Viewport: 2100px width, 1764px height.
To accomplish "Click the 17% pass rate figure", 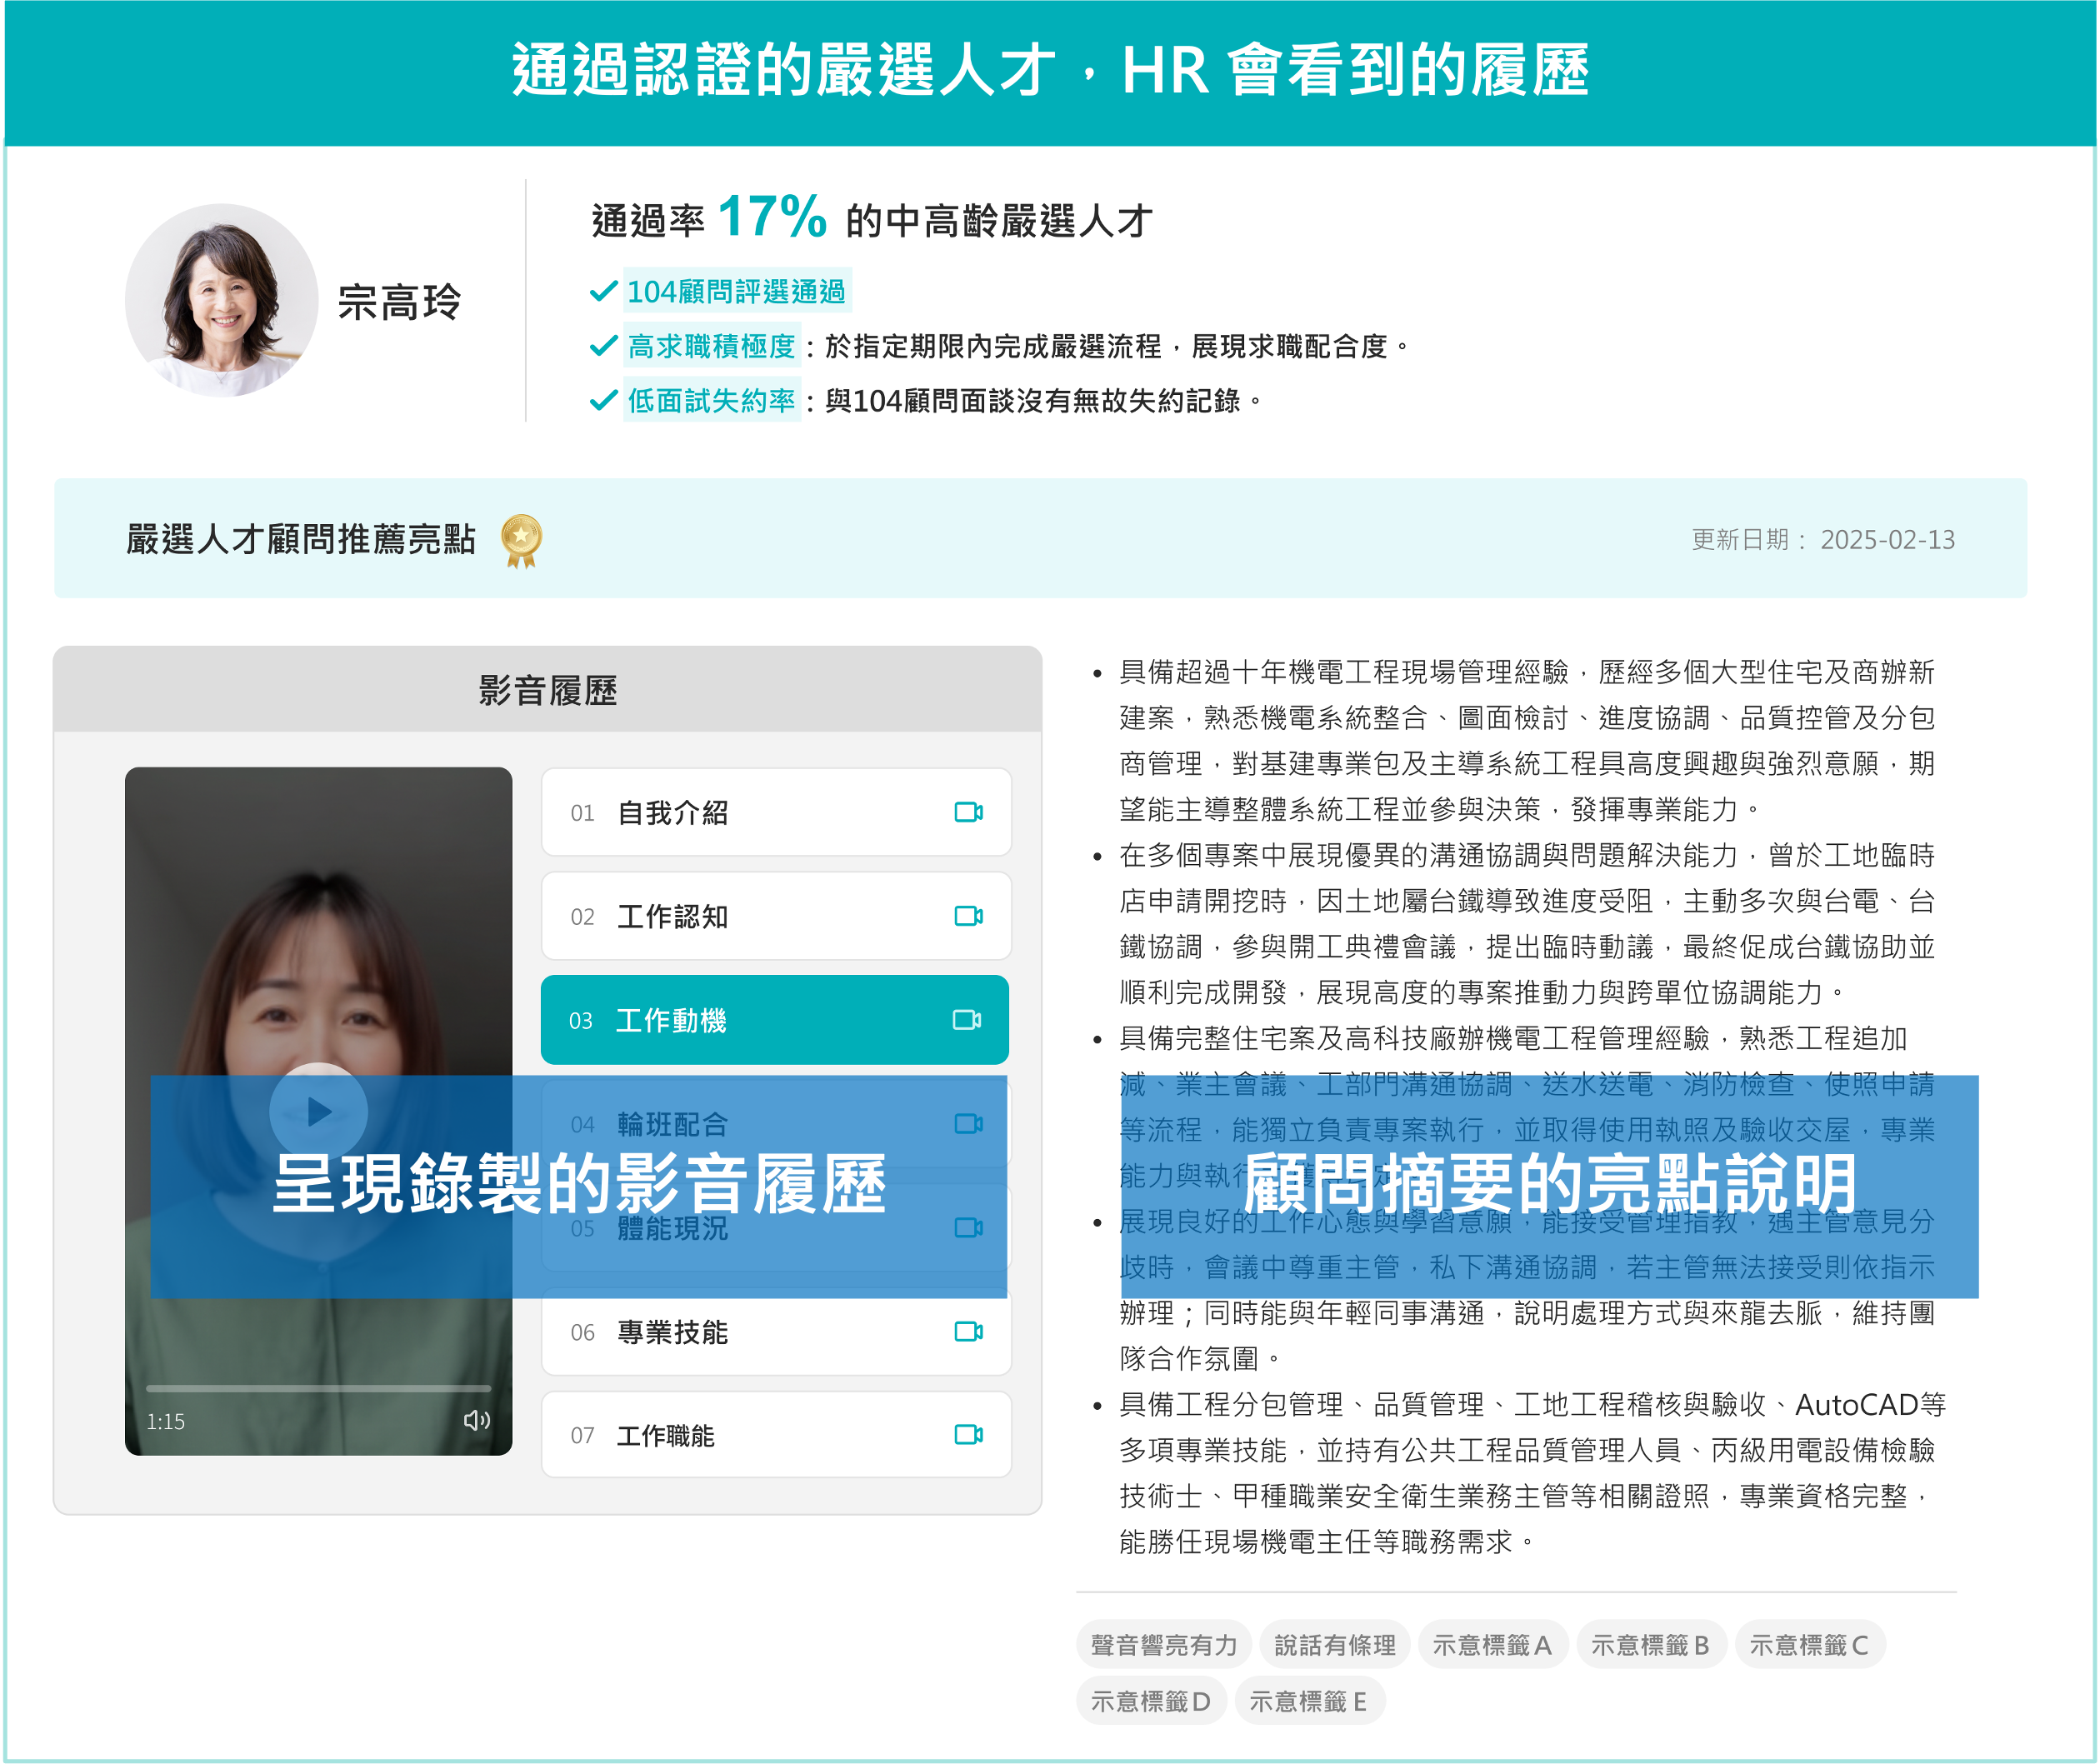I will point(772,217).
